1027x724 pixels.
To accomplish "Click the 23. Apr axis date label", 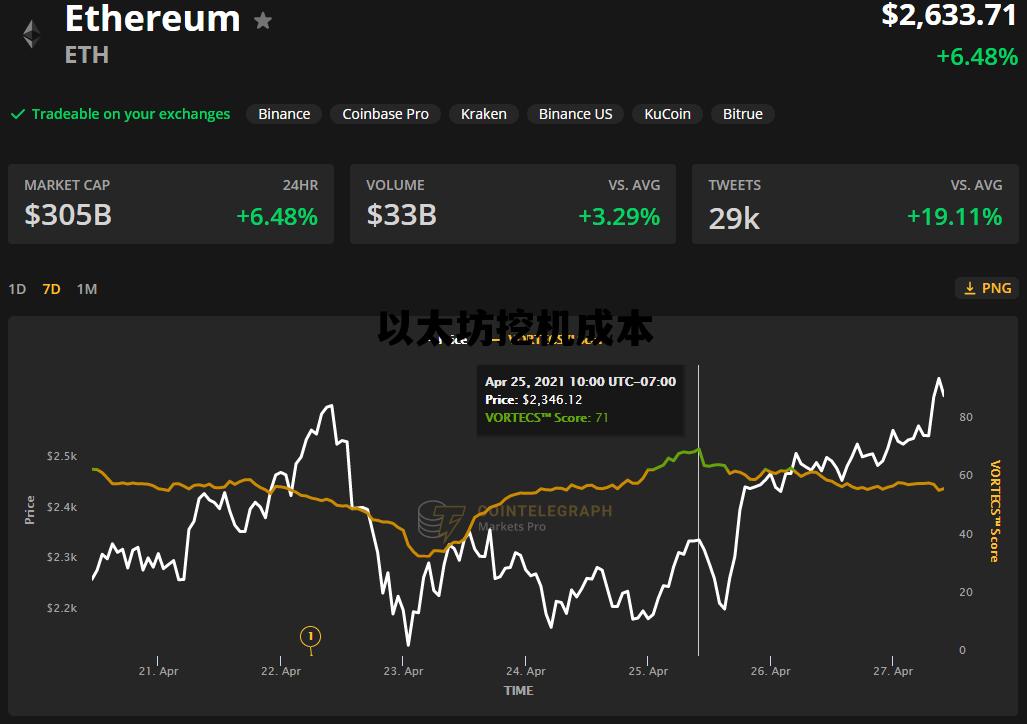I will tap(403, 671).
